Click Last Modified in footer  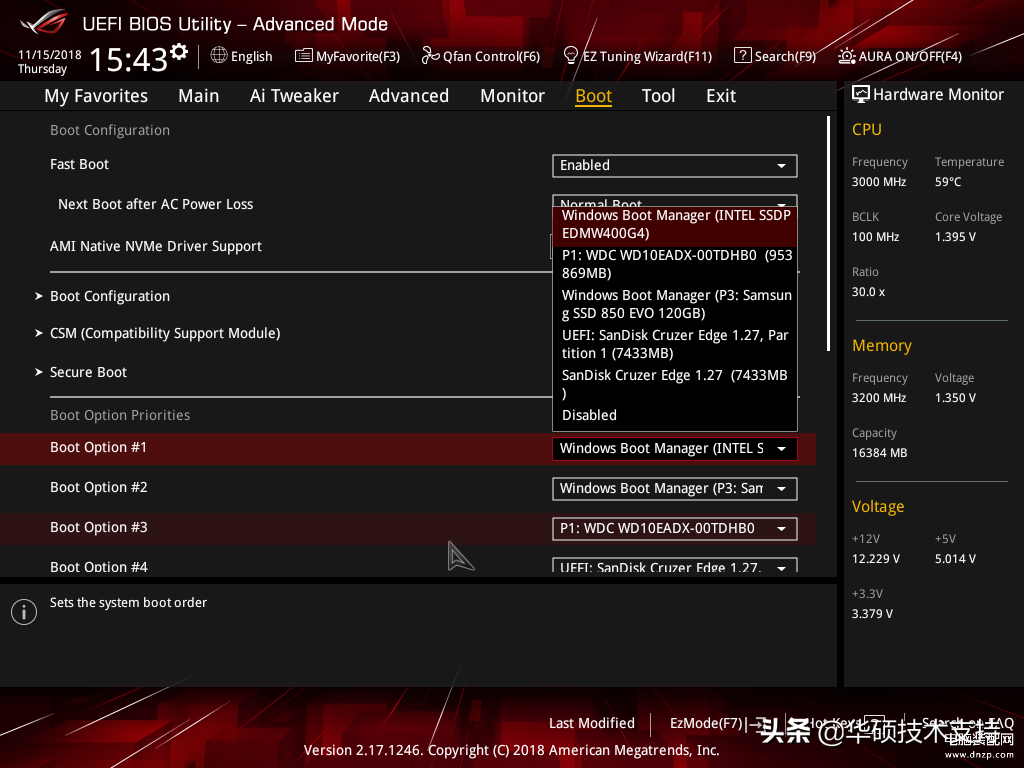pos(592,724)
